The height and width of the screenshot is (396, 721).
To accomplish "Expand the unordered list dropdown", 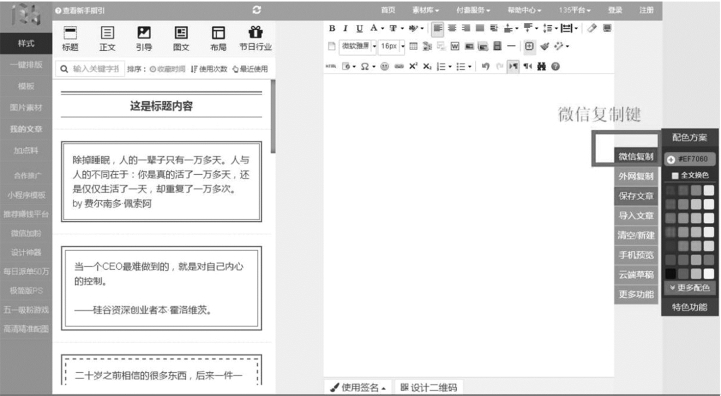I will click(469, 67).
